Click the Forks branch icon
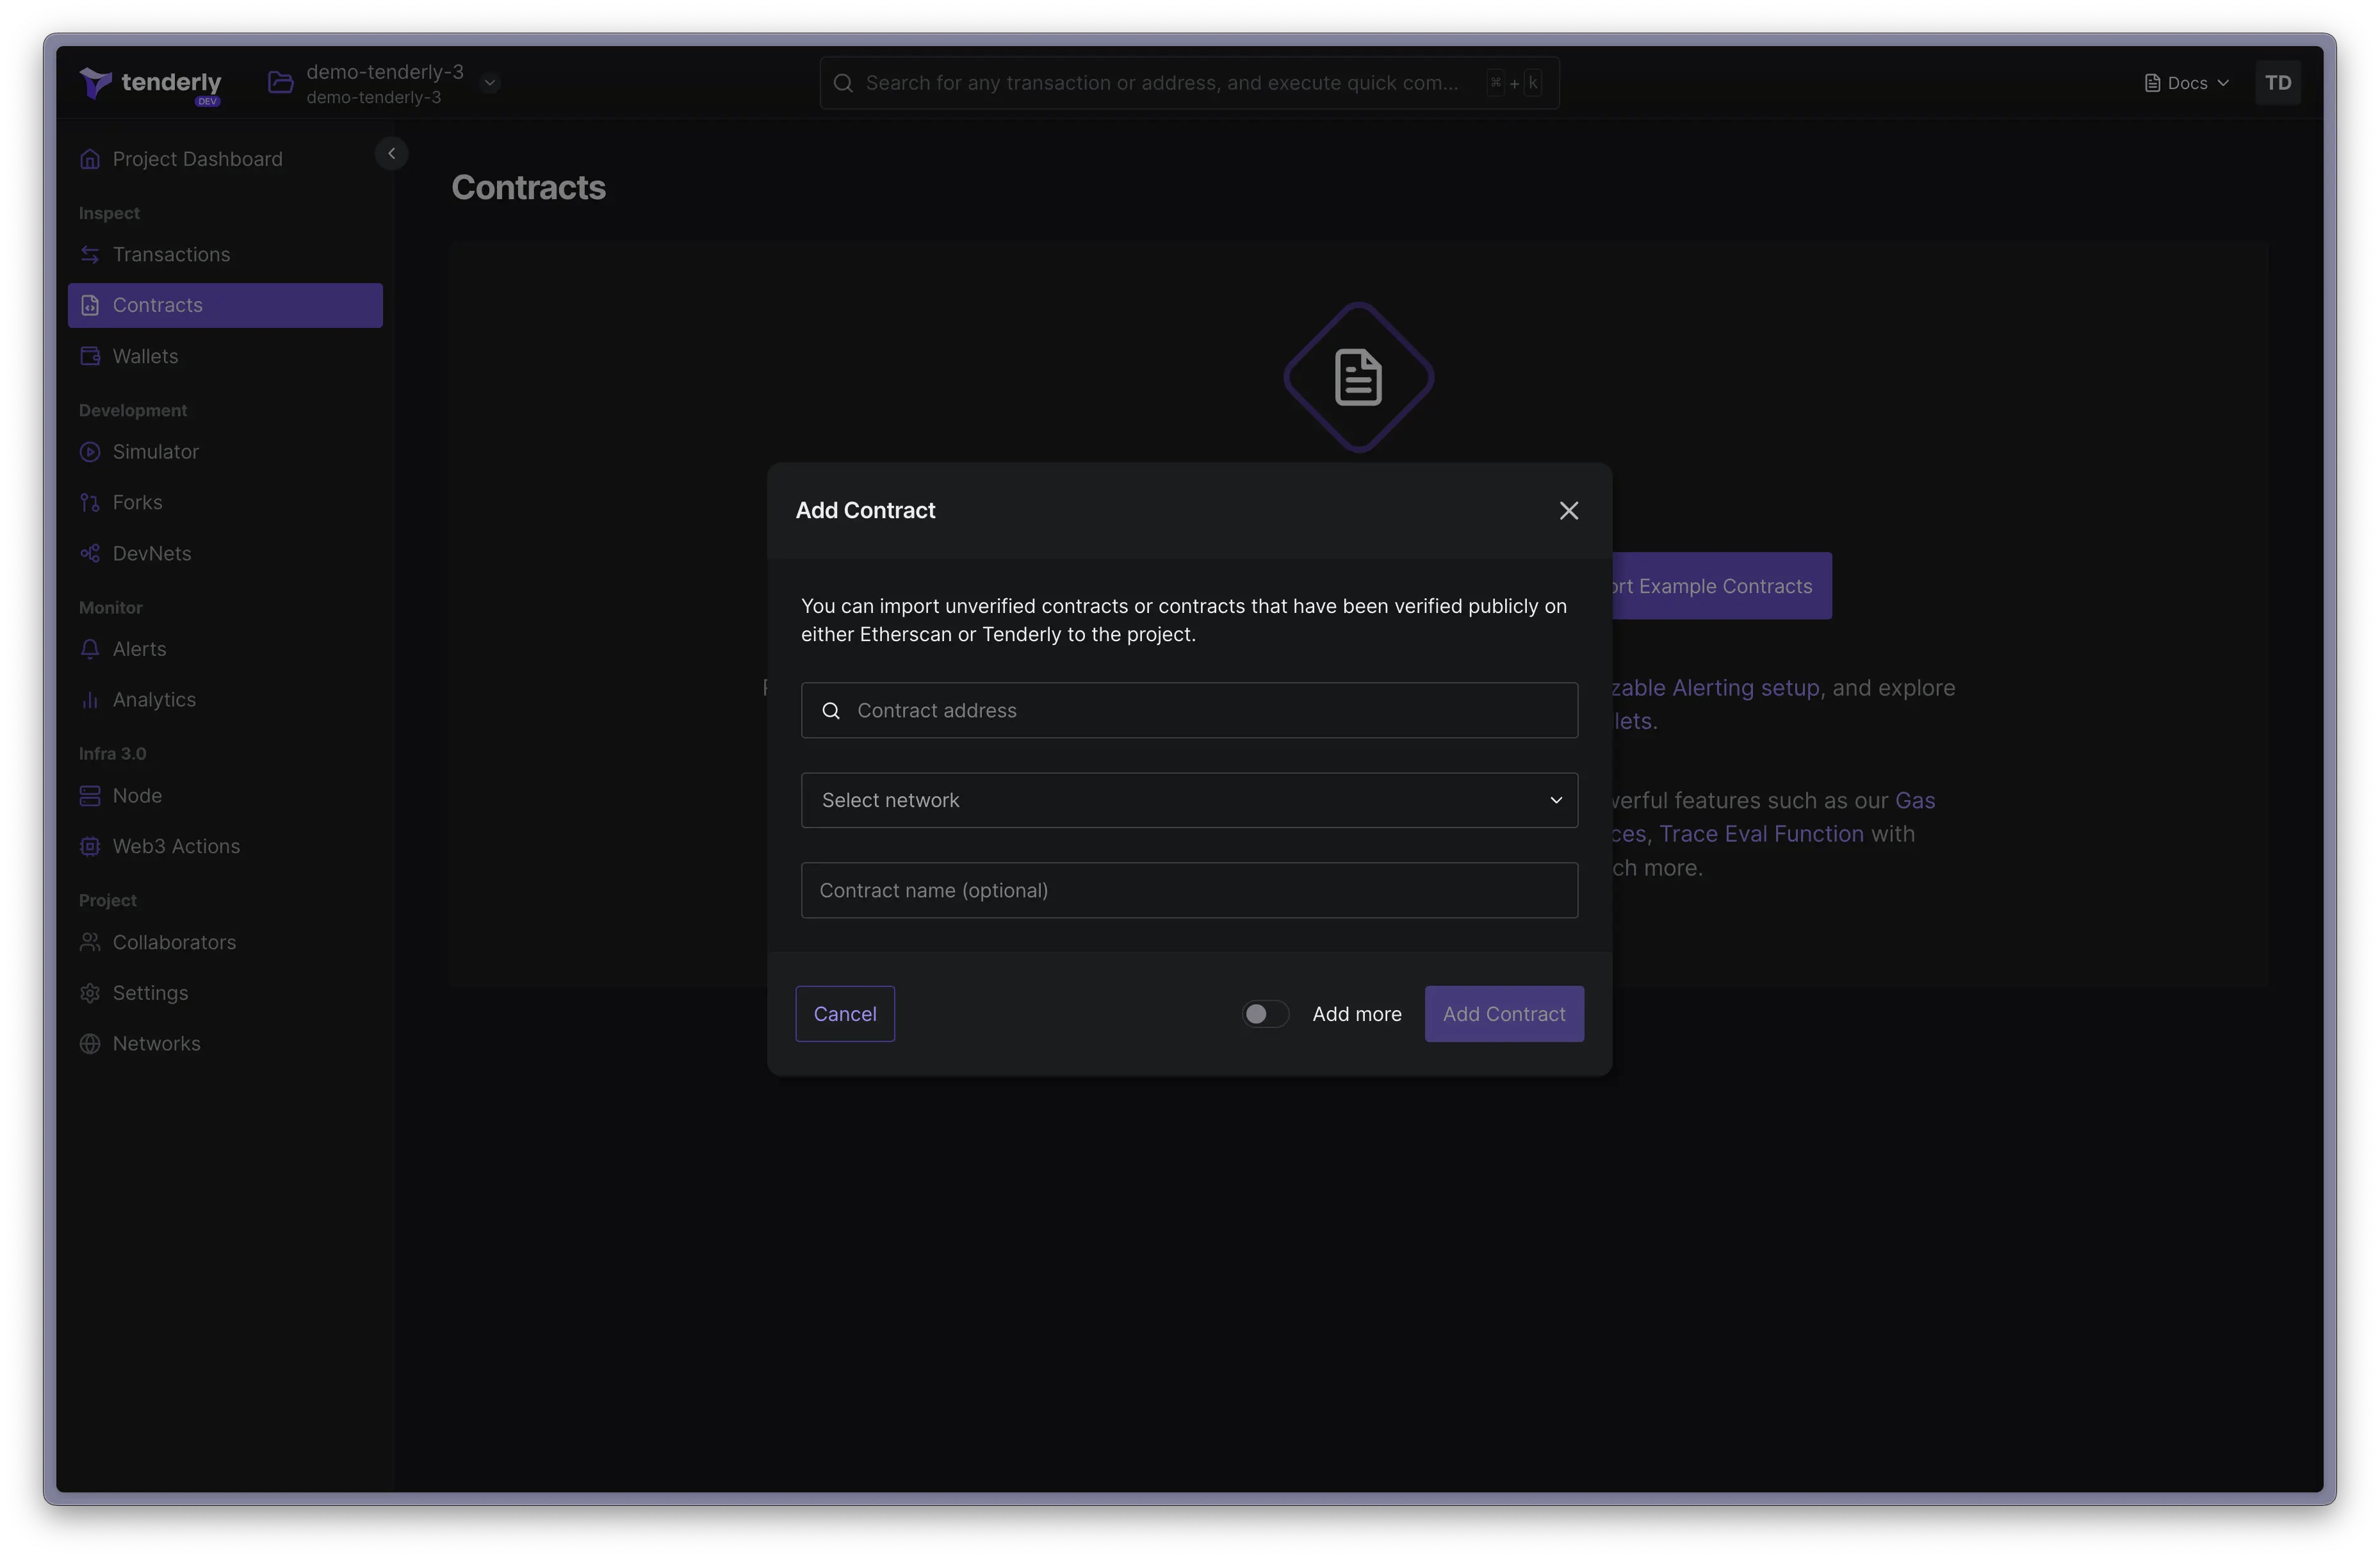The width and height of the screenshot is (2380, 1559). [x=90, y=502]
